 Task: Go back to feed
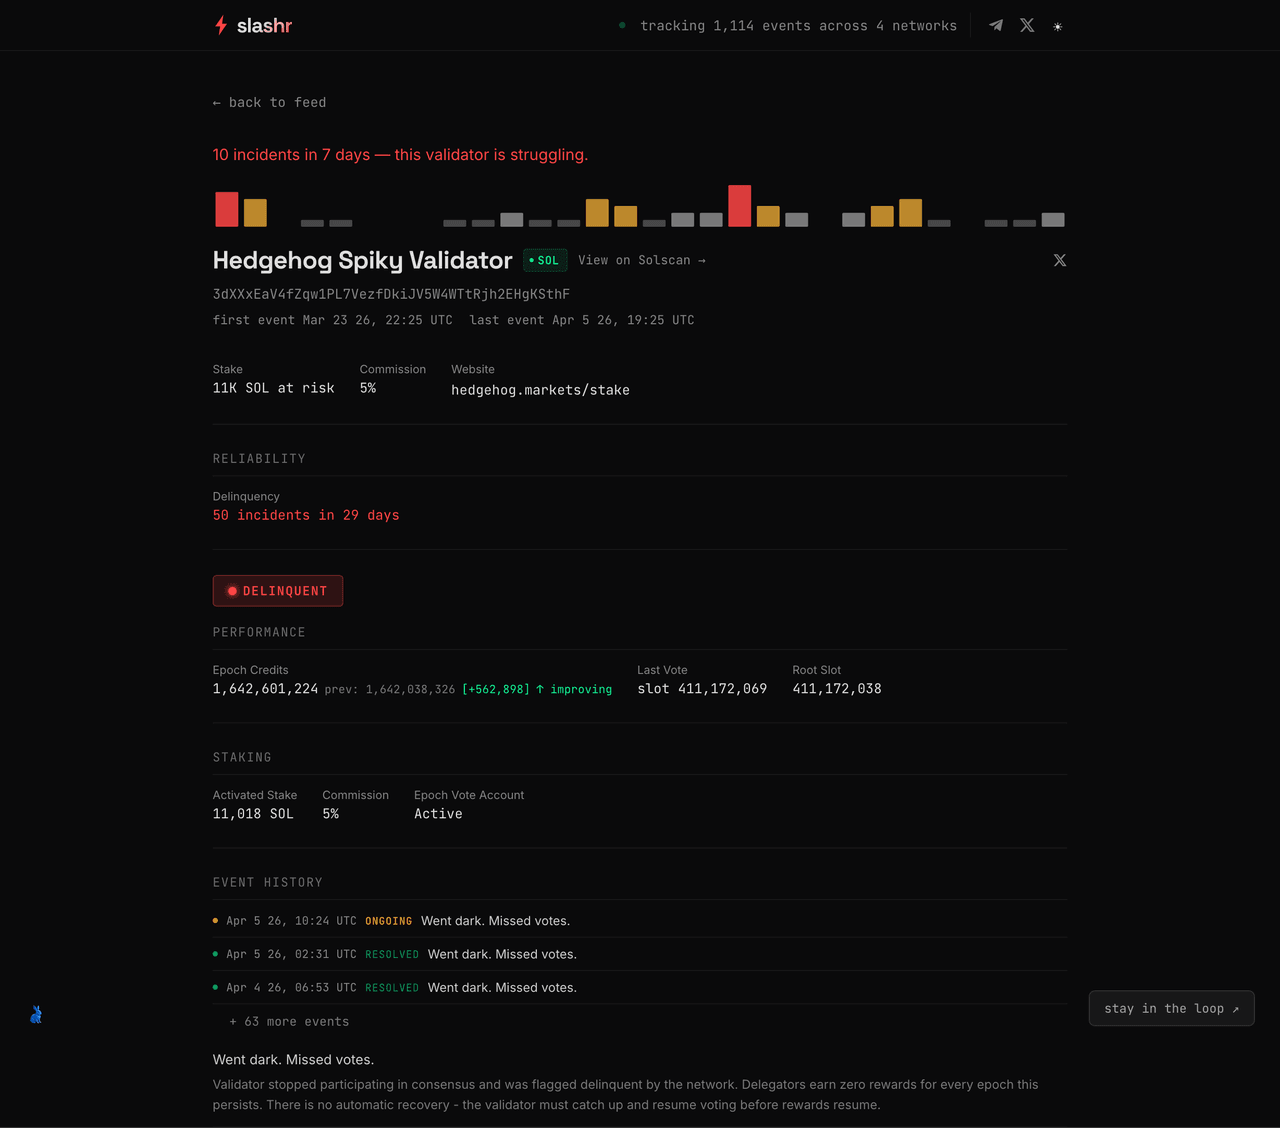[x=270, y=102]
